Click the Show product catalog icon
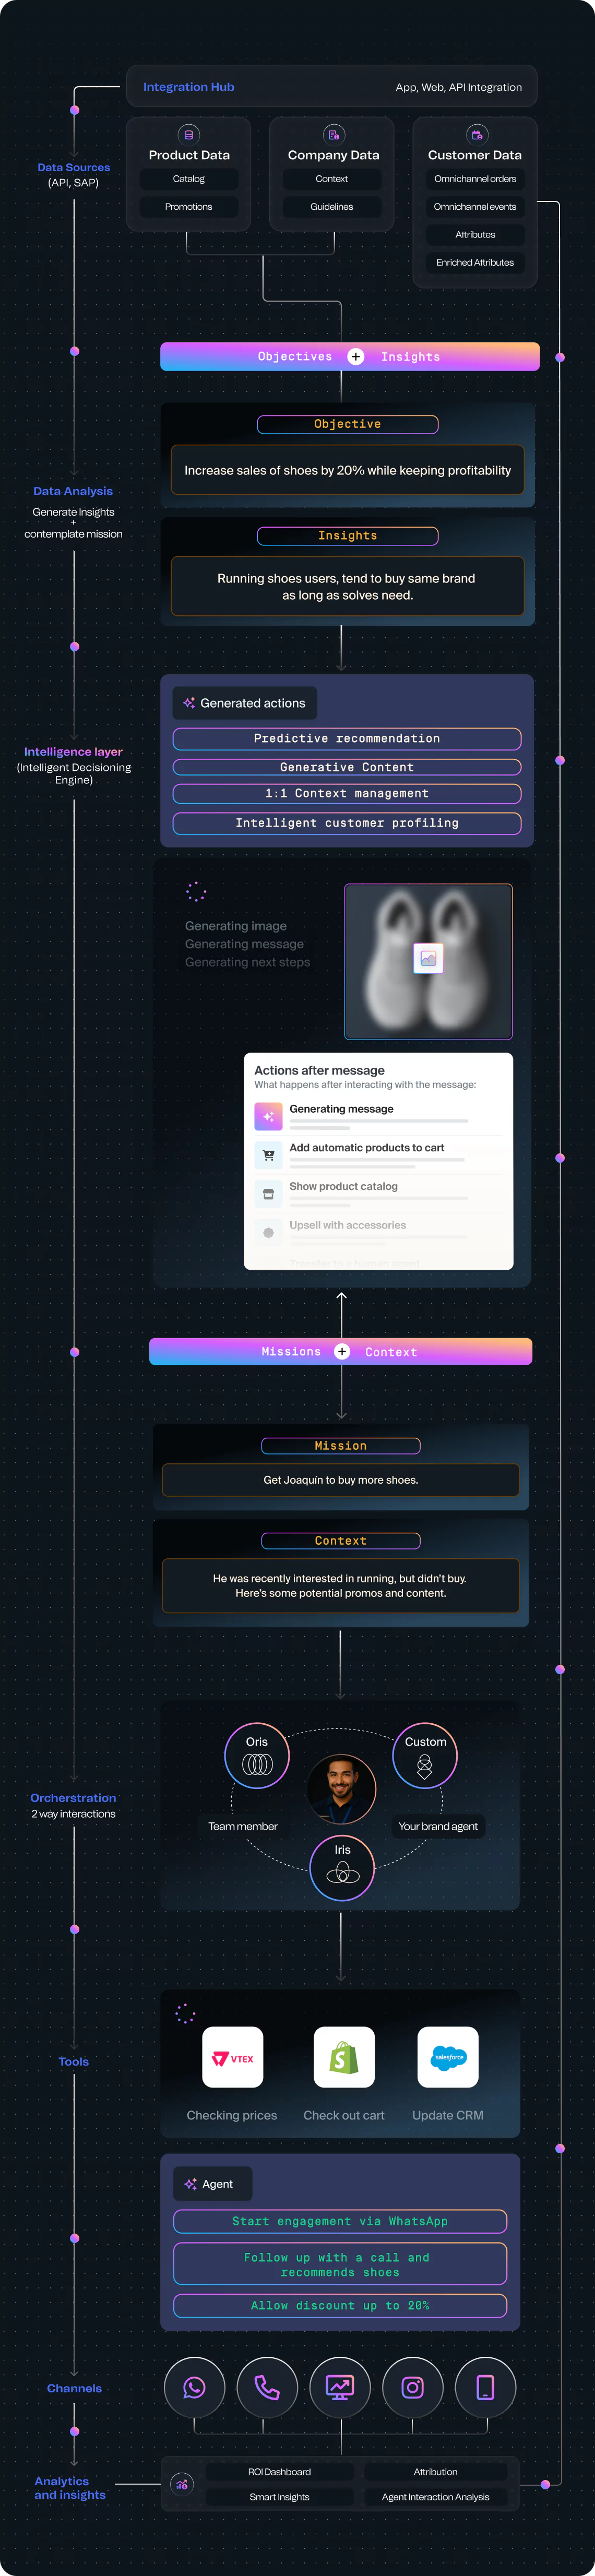This screenshot has height=2576, width=595. (268, 1194)
